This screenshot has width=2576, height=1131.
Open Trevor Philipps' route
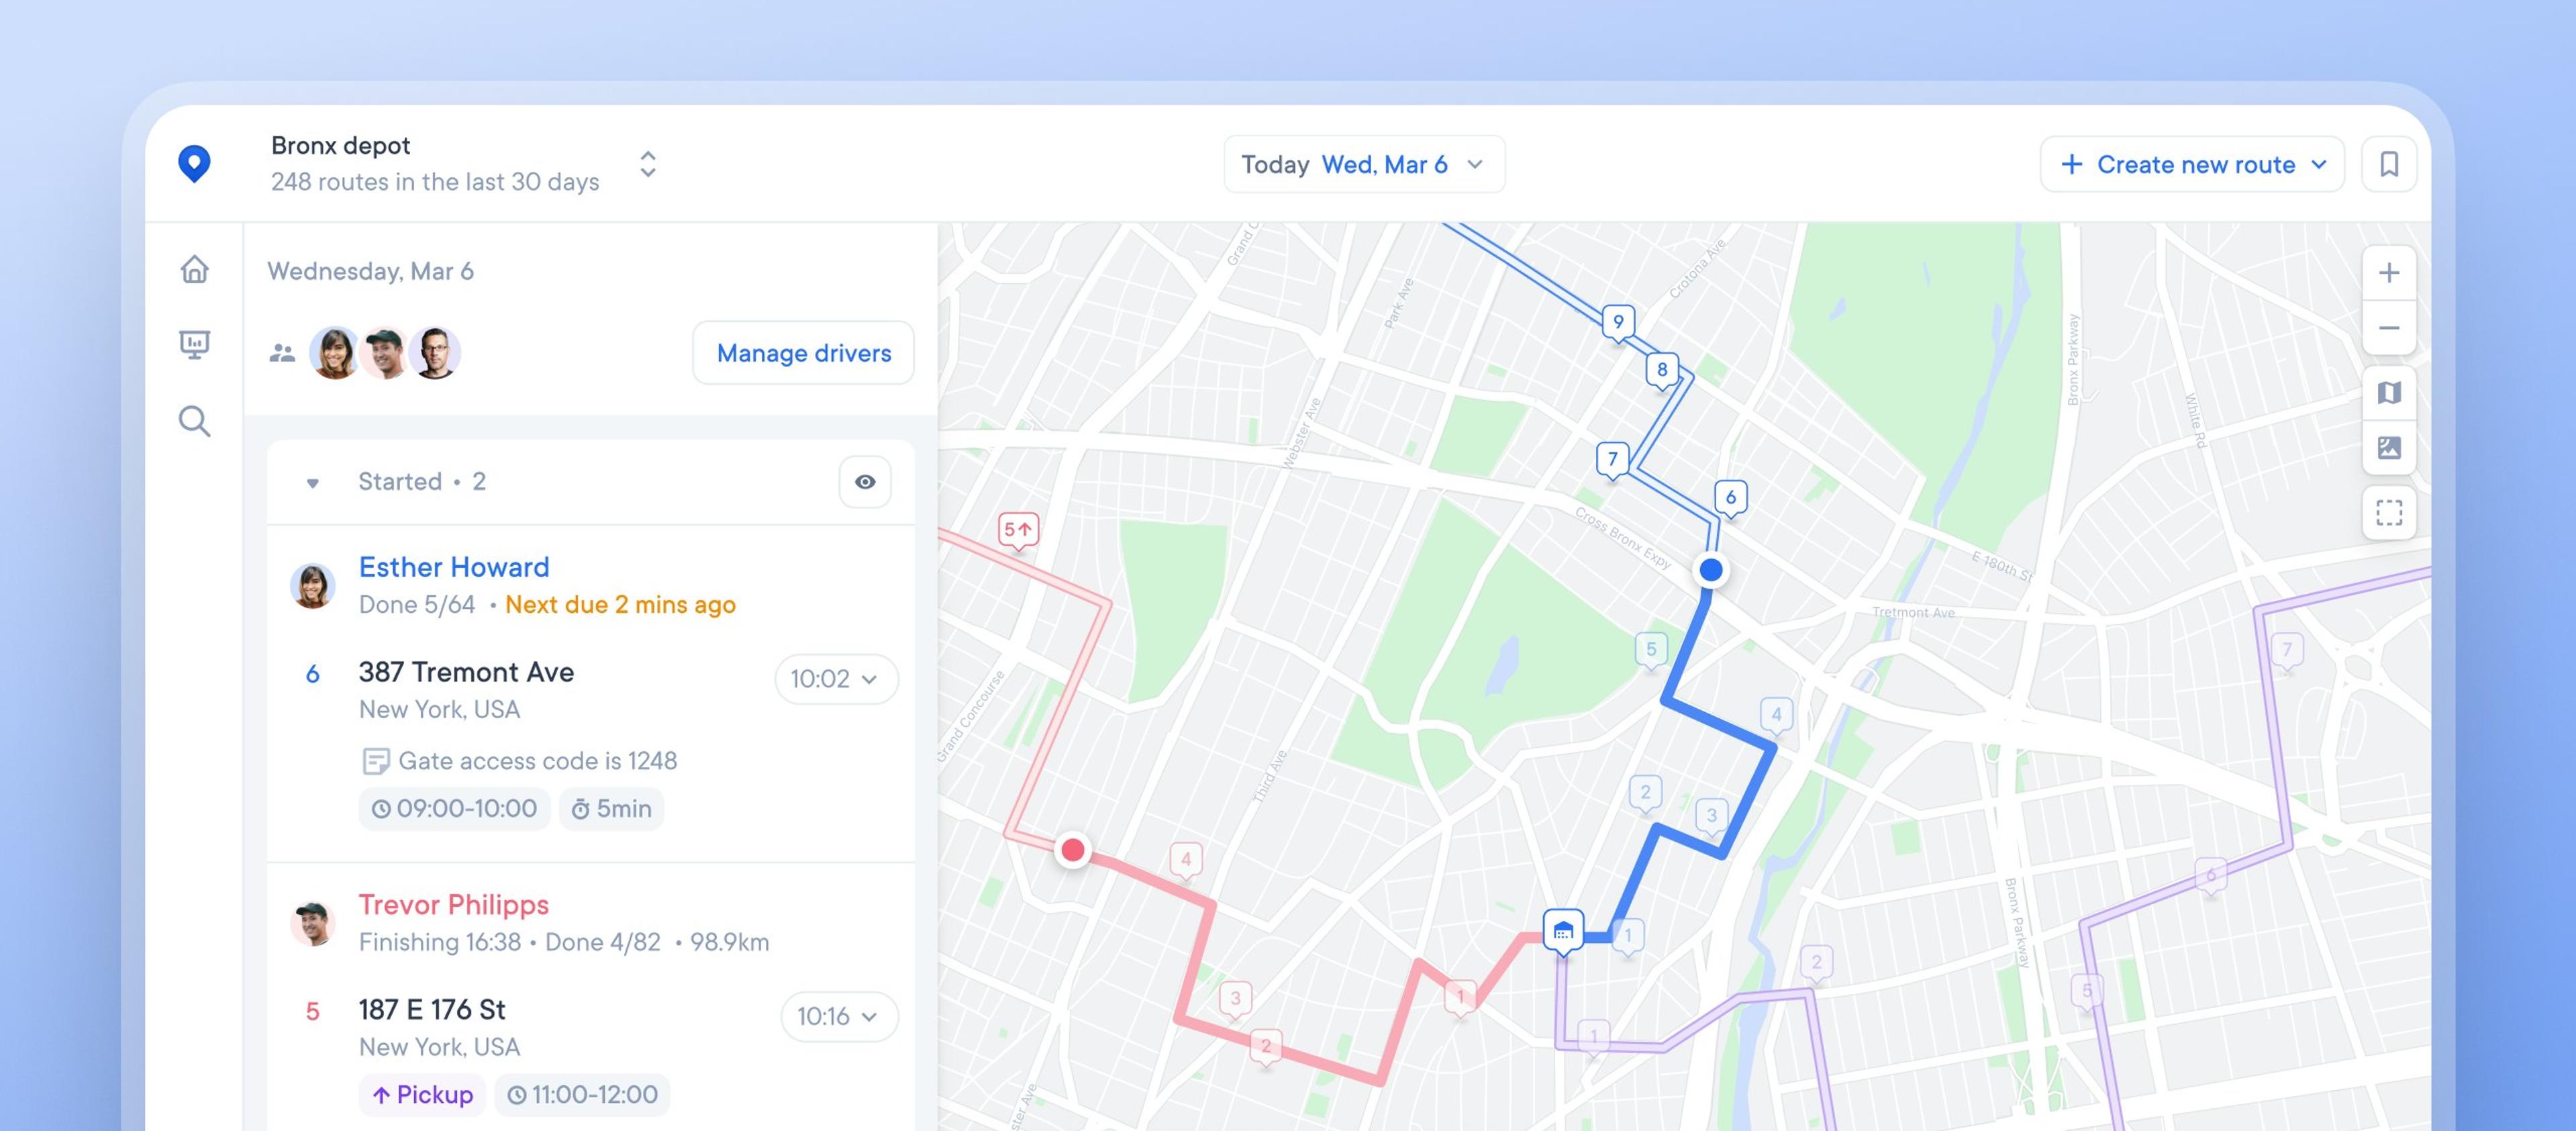tap(453, 904)
